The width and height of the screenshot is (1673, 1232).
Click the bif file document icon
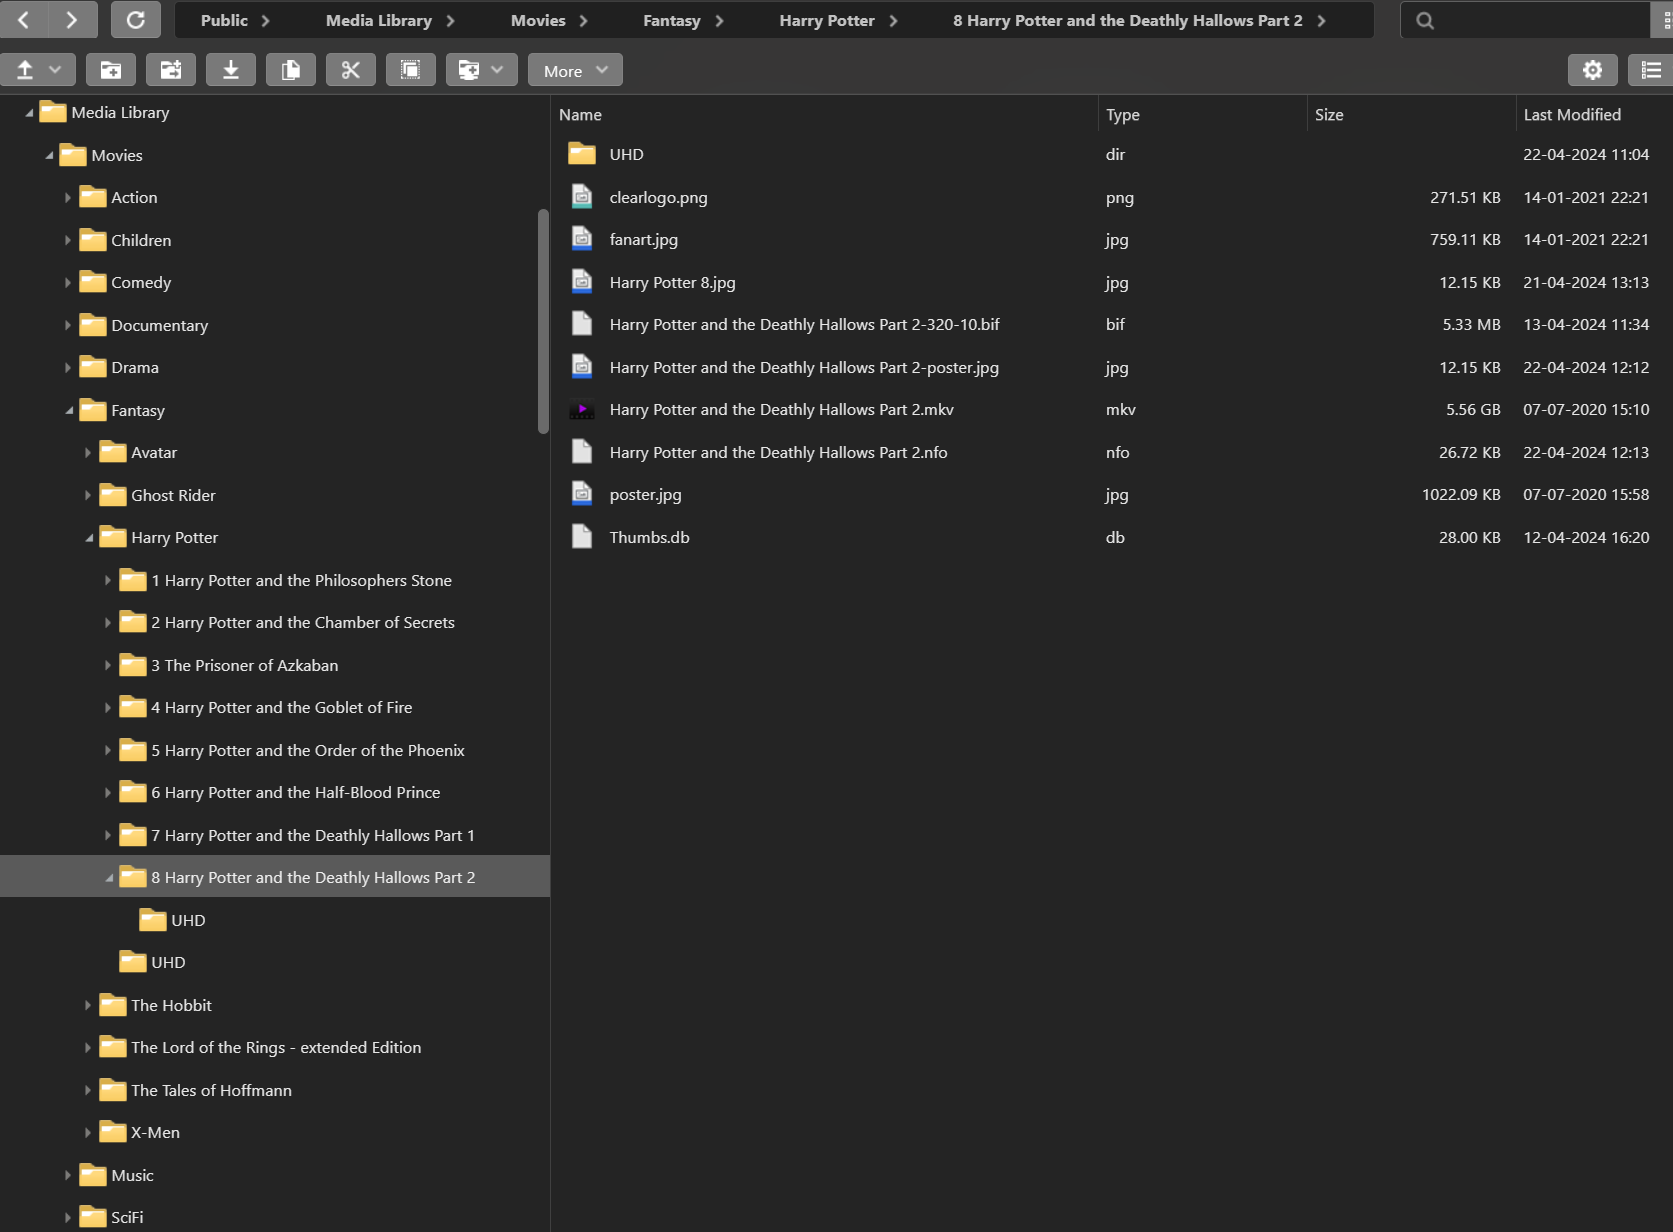[582, 325]
